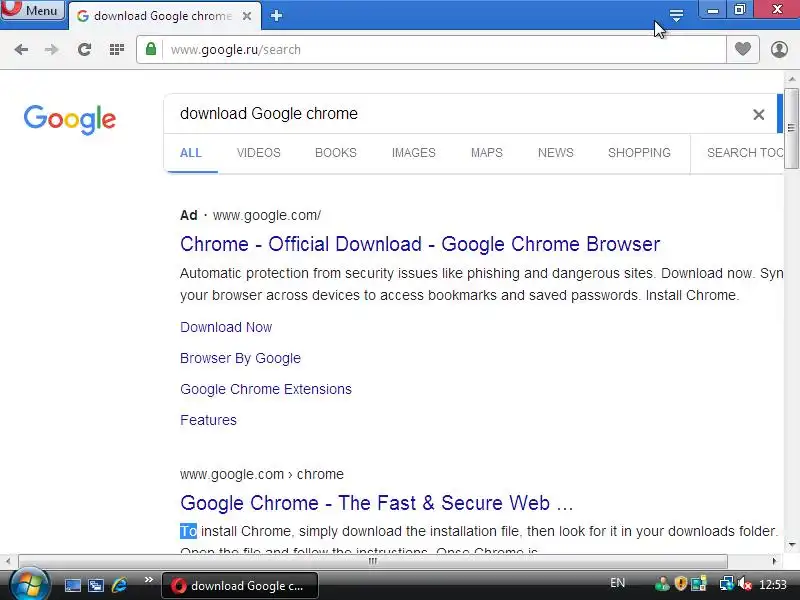
Task: Open Google Chrome - The Fast & Secure Web result
Action: click(x=377, y=503)
